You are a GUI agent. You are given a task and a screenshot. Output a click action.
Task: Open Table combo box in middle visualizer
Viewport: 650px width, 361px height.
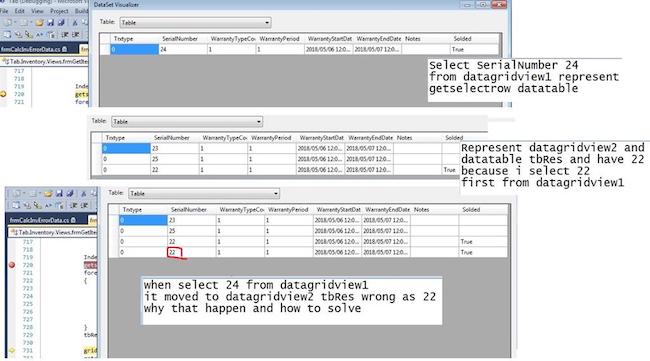tap(187, 121)
